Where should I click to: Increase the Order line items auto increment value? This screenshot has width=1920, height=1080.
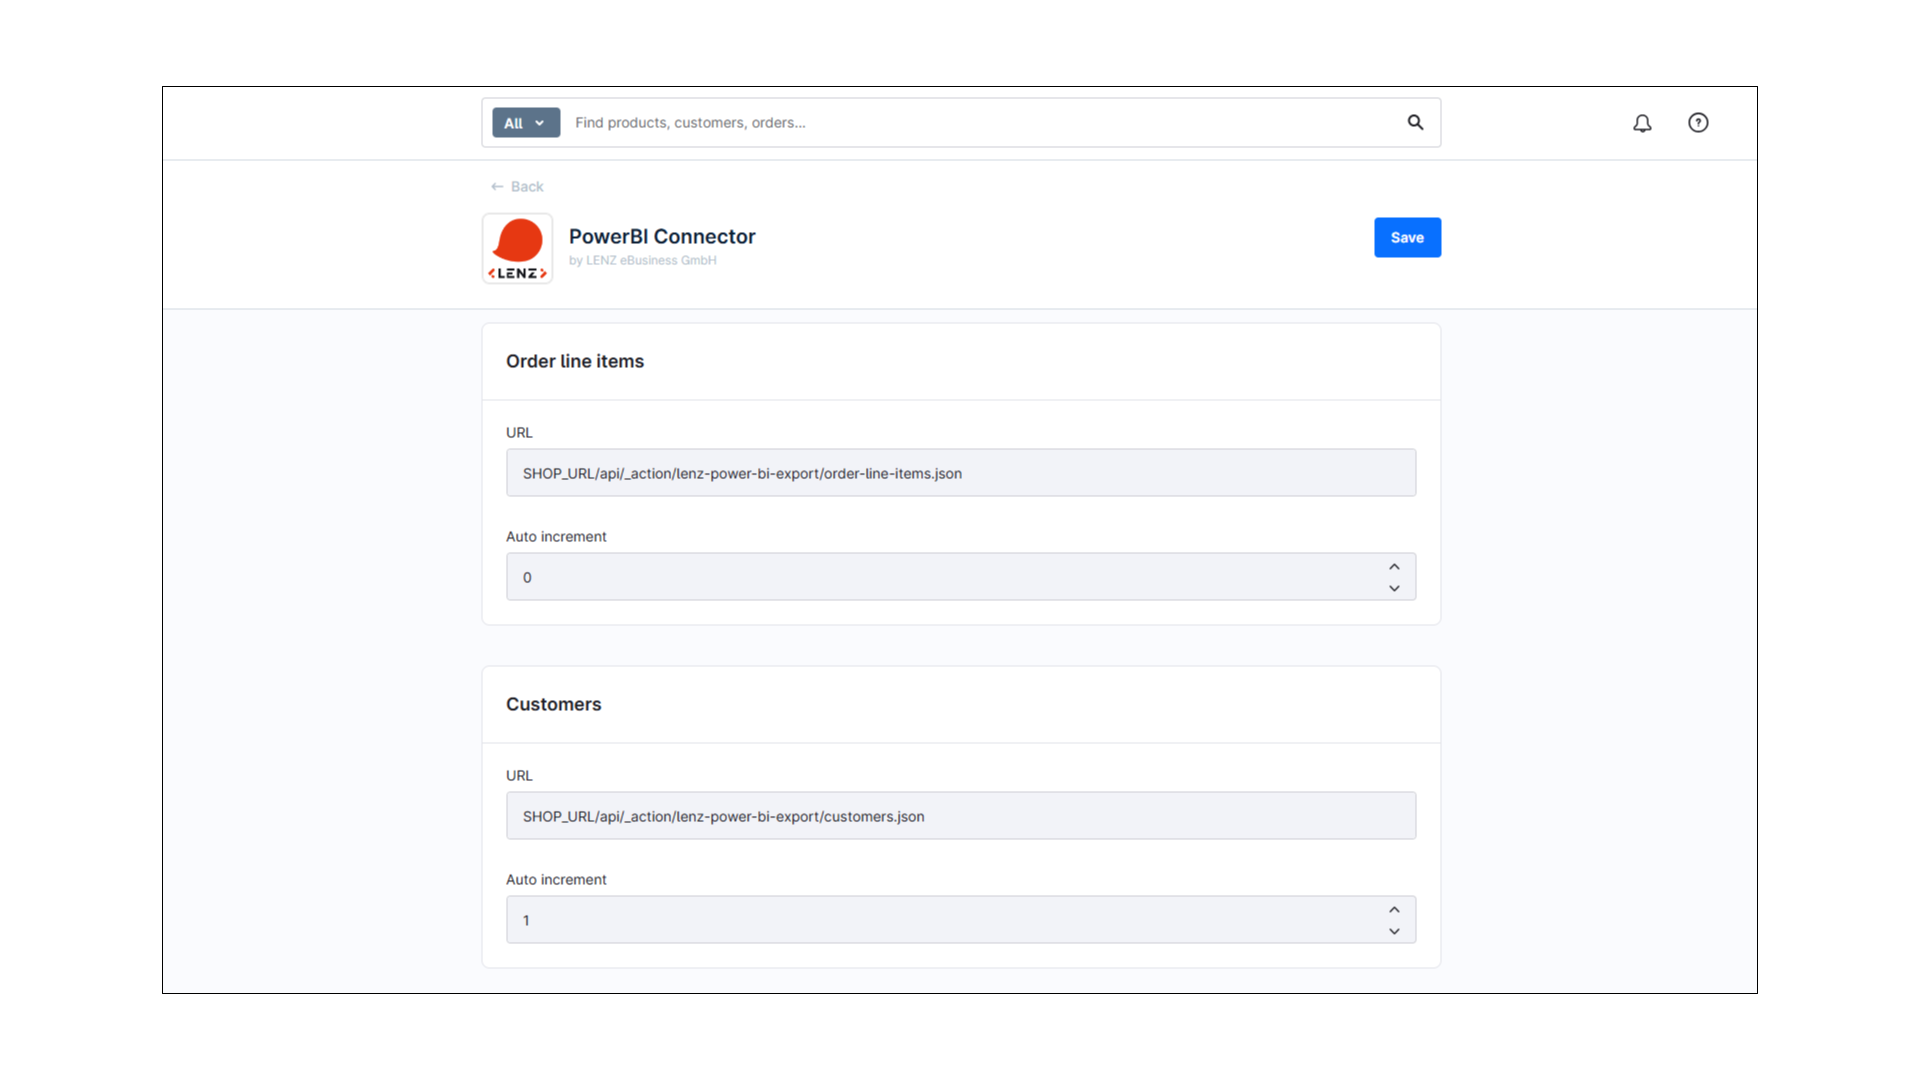(x=1394, y=567)
